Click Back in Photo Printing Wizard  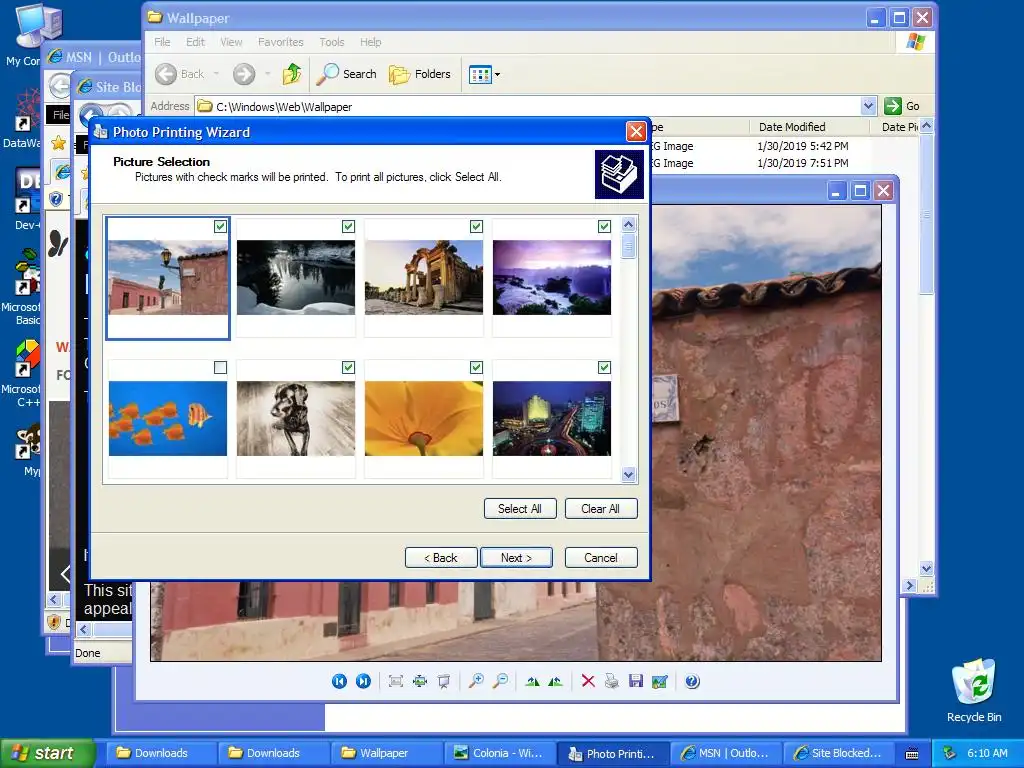tap(441, 558)
